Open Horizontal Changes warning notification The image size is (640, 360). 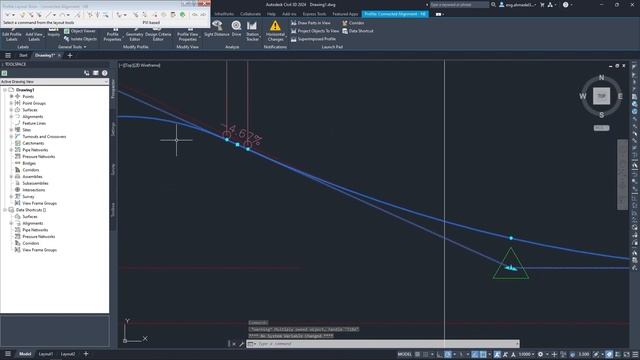coord(275,31)
